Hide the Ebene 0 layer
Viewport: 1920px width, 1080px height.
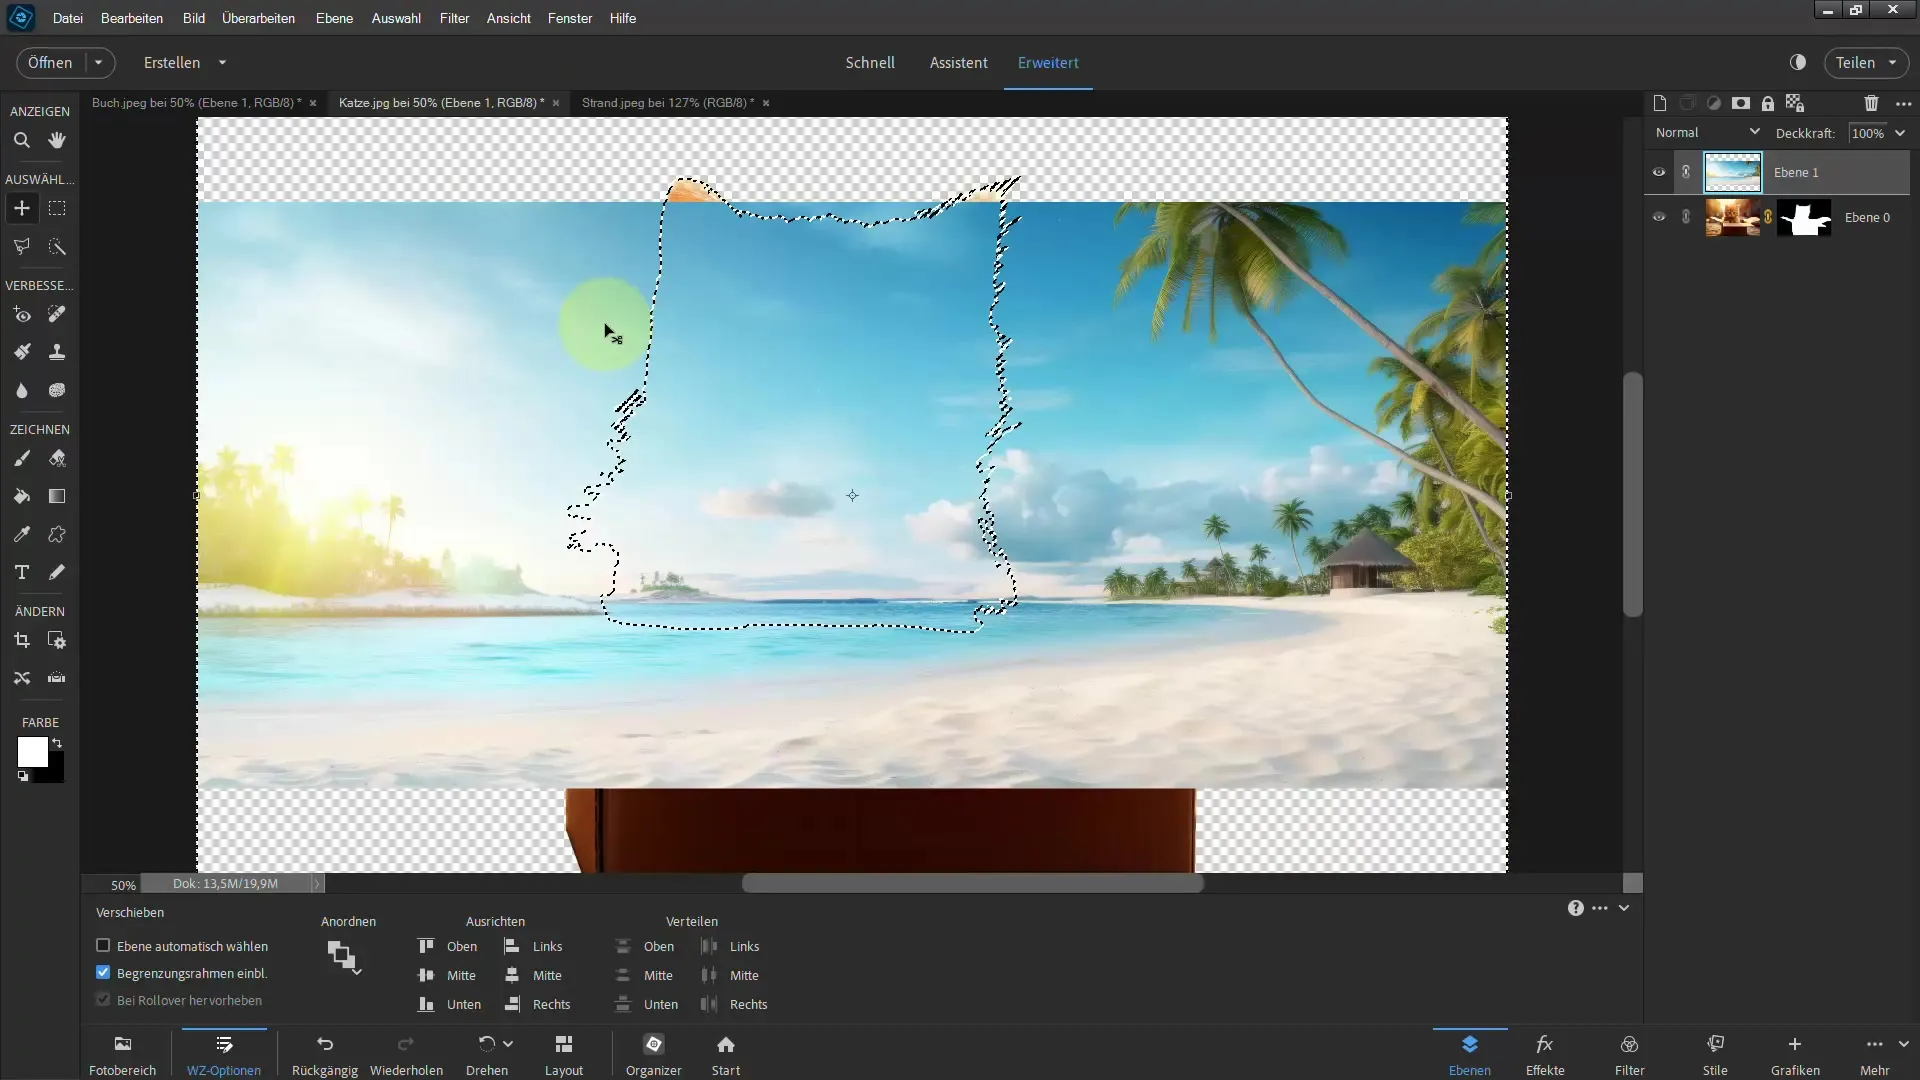tap(1659, 217)
